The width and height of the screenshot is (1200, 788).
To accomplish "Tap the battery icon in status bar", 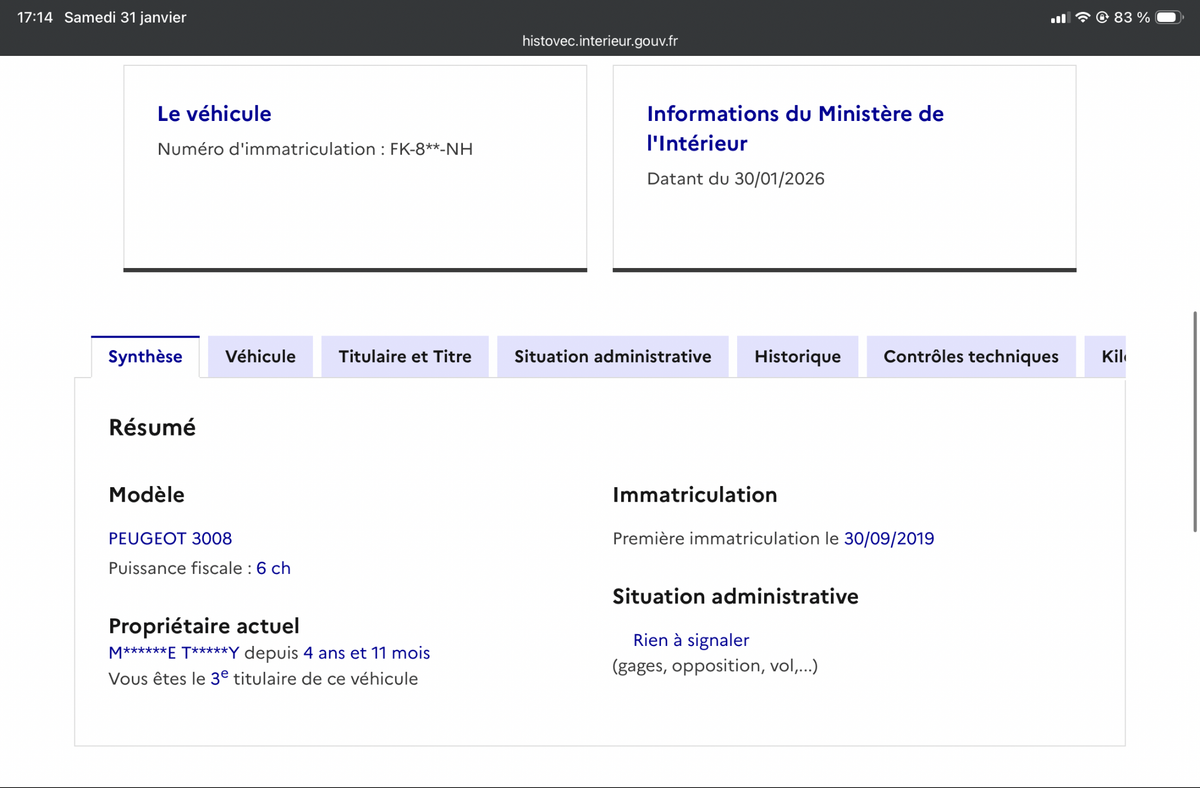I will (1170, 18).
